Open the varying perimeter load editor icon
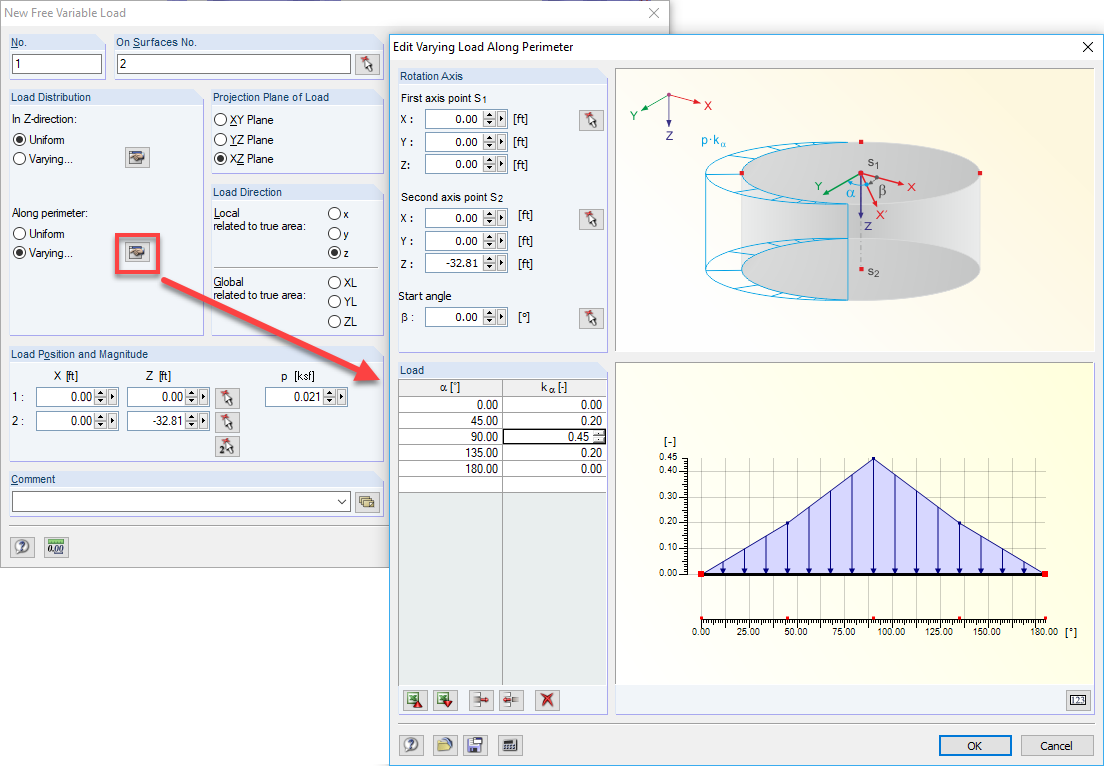The image size is (1104, 766). (x=137, y=253)
